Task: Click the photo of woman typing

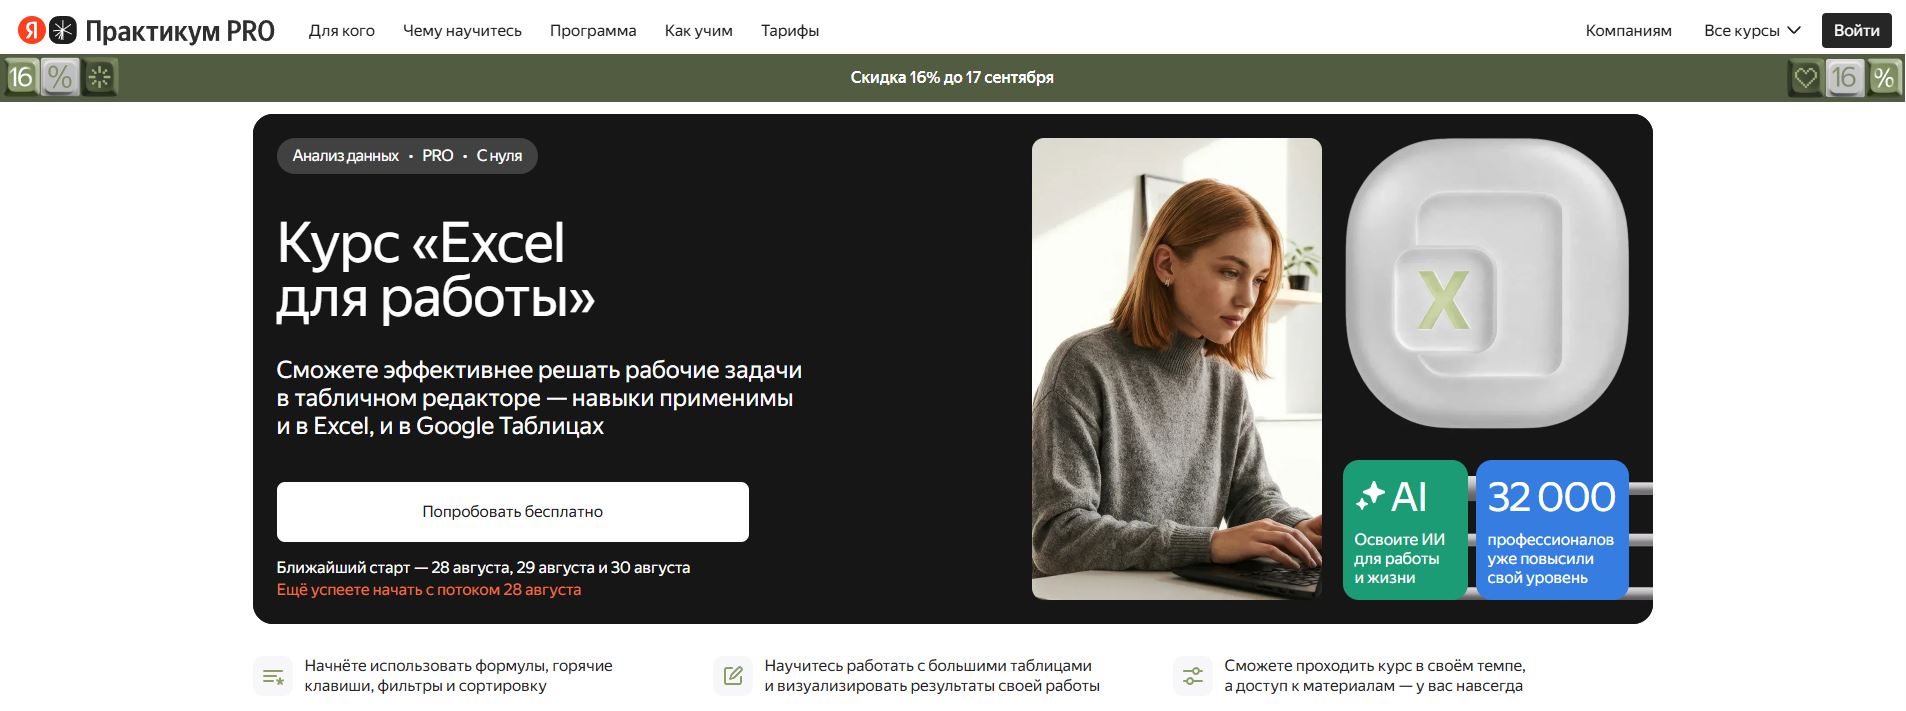Action: click(1176, 369)
